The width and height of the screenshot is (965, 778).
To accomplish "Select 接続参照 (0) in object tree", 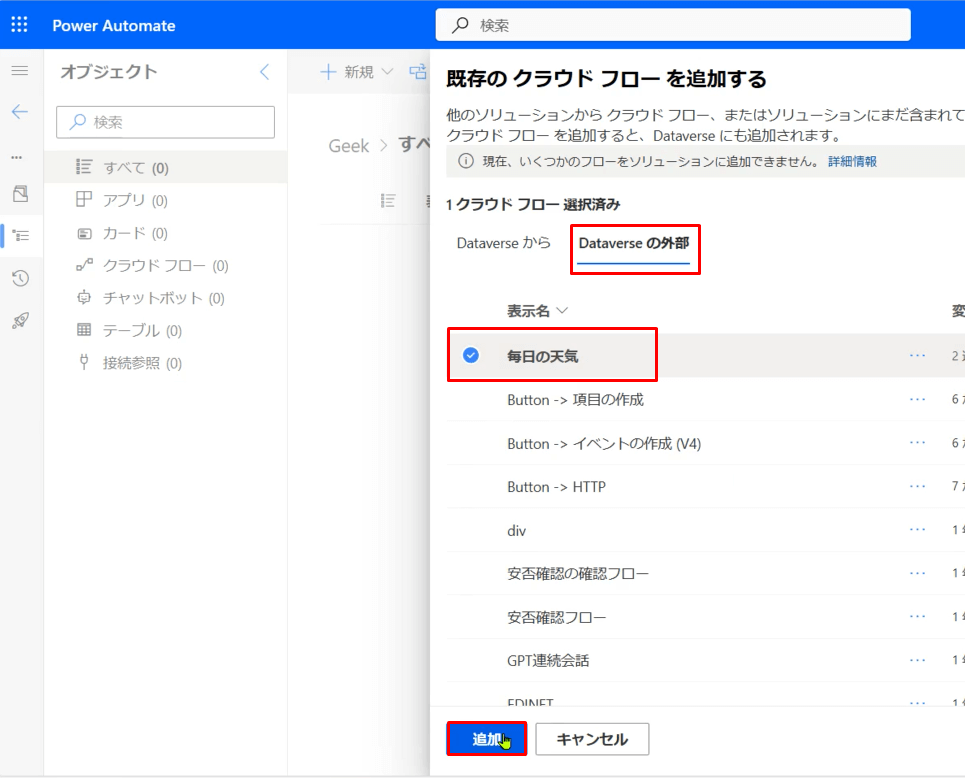I will 165,363.
